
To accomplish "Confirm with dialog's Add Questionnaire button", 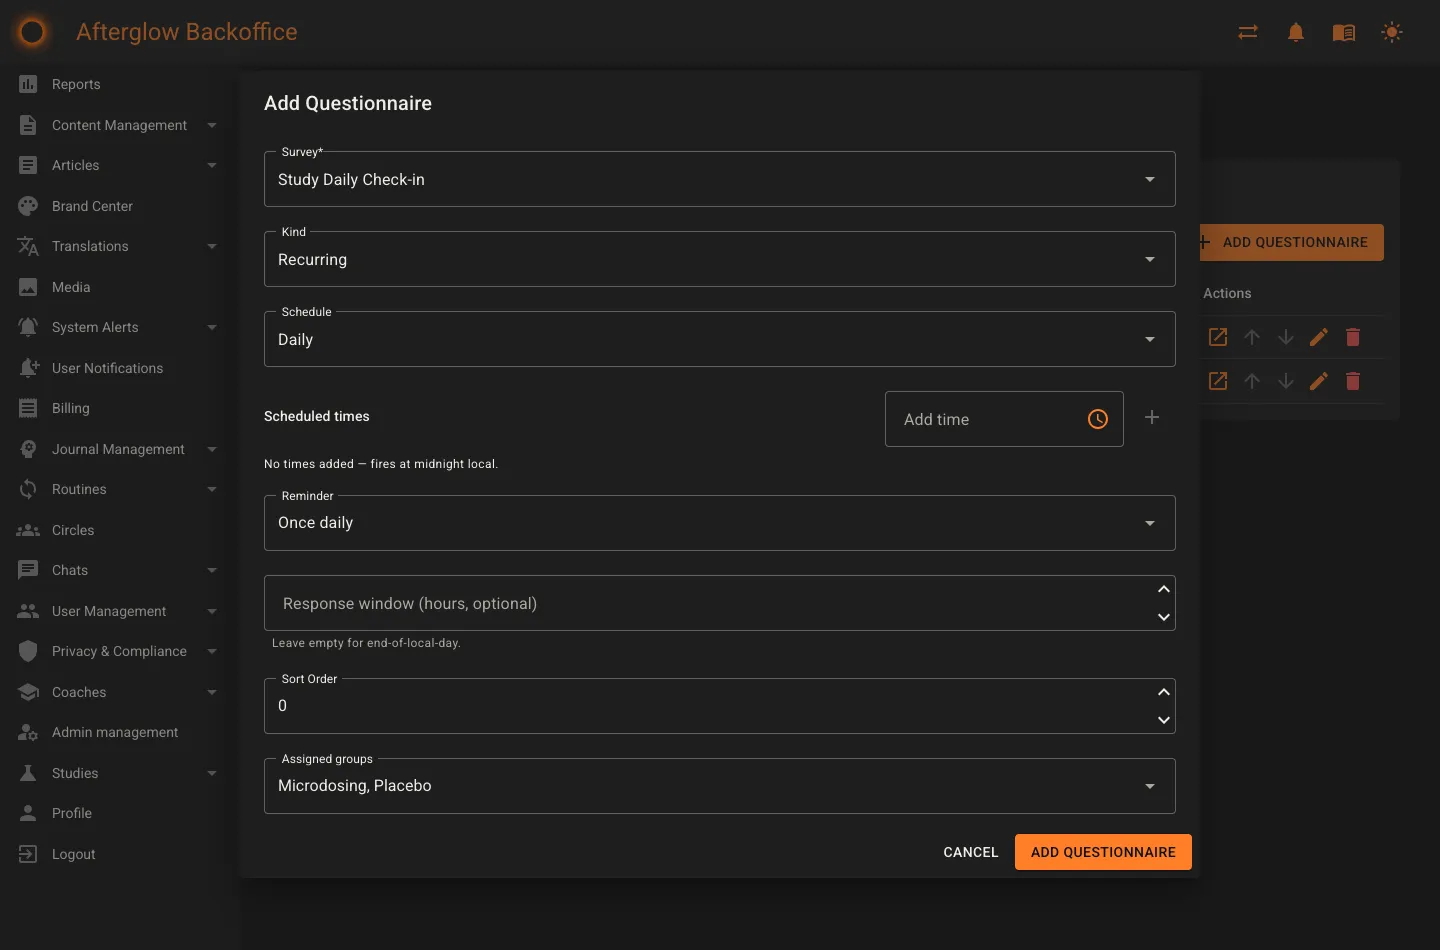I will (x=1103, y=852).
